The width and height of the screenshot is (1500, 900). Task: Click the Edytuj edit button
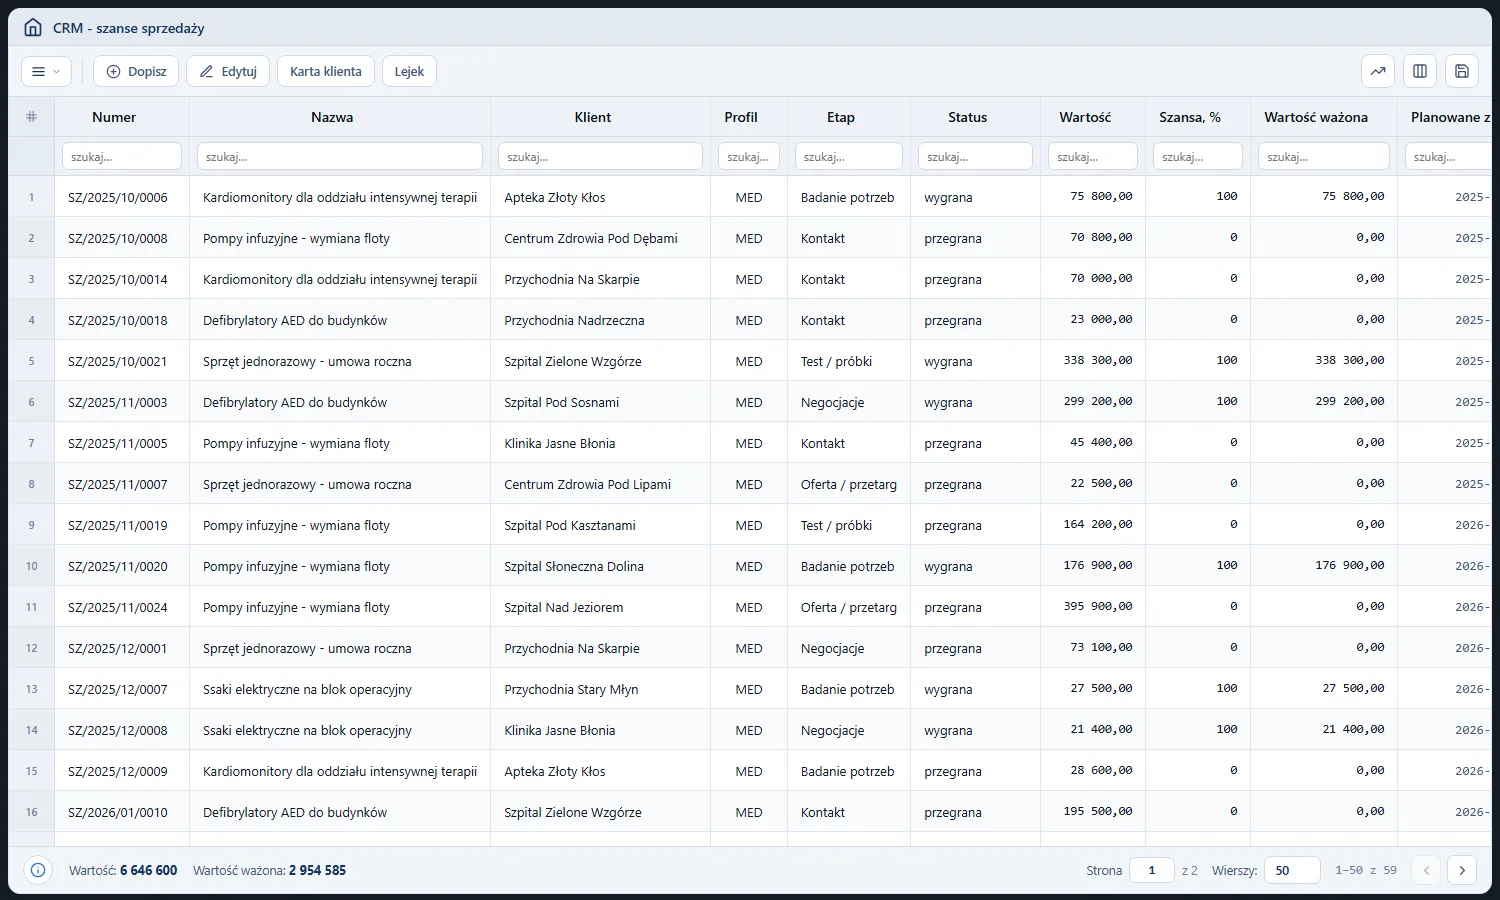[x=228, y=71]
